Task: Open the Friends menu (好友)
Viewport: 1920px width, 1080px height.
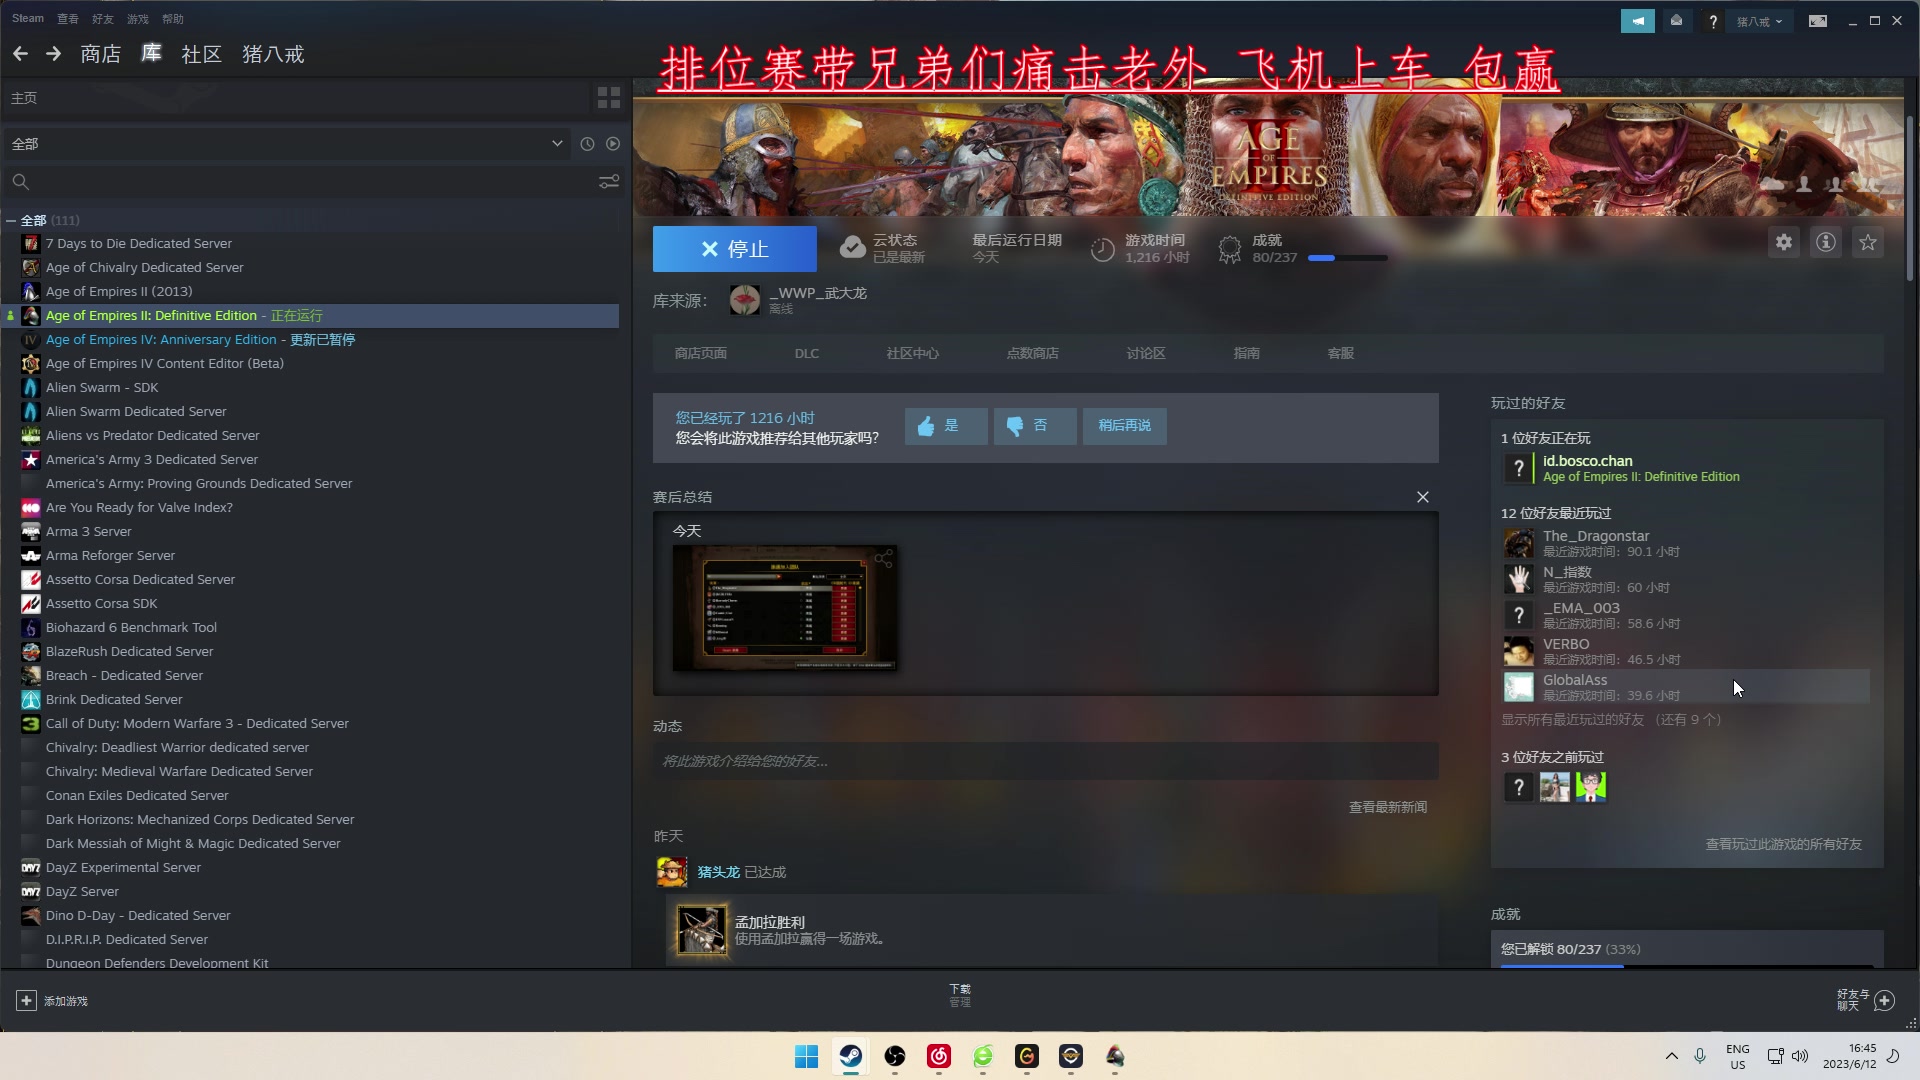Action: click(x=102, y=18)
